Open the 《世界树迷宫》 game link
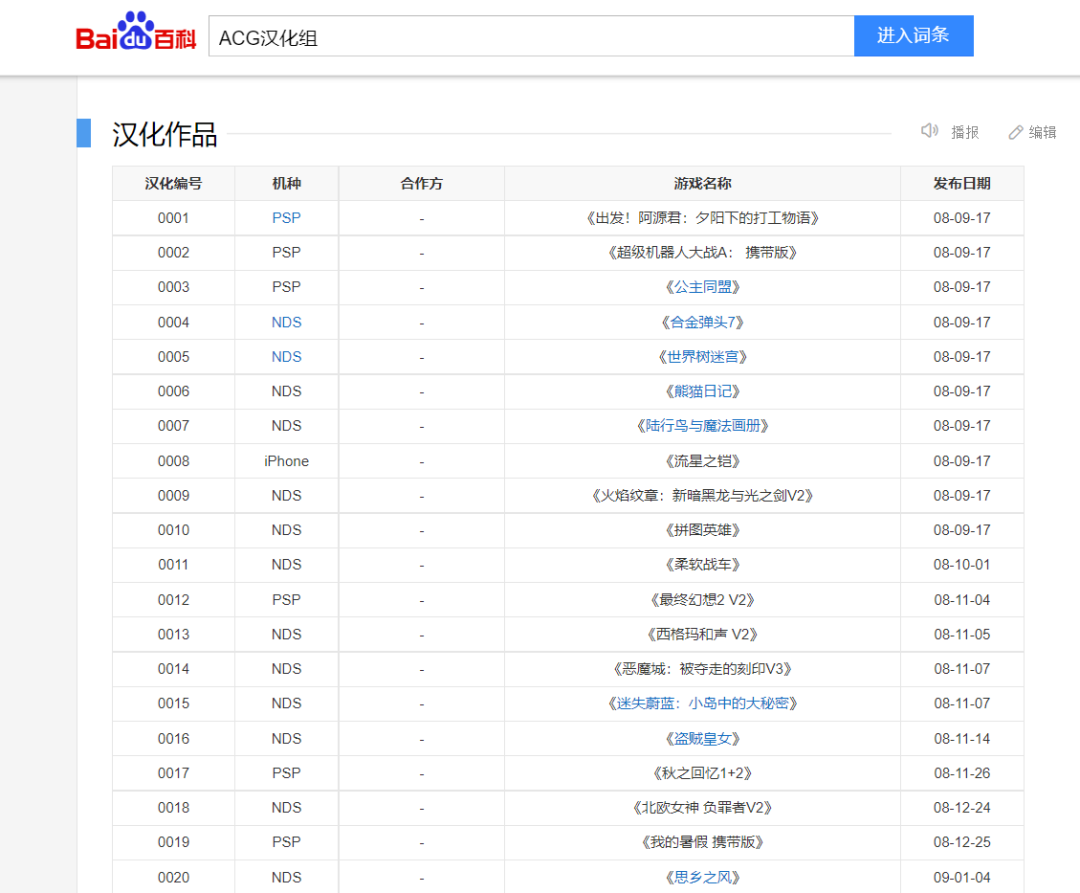Image resolution: width=1080 pixels, height=893 pixels. [x=702, y=357]
